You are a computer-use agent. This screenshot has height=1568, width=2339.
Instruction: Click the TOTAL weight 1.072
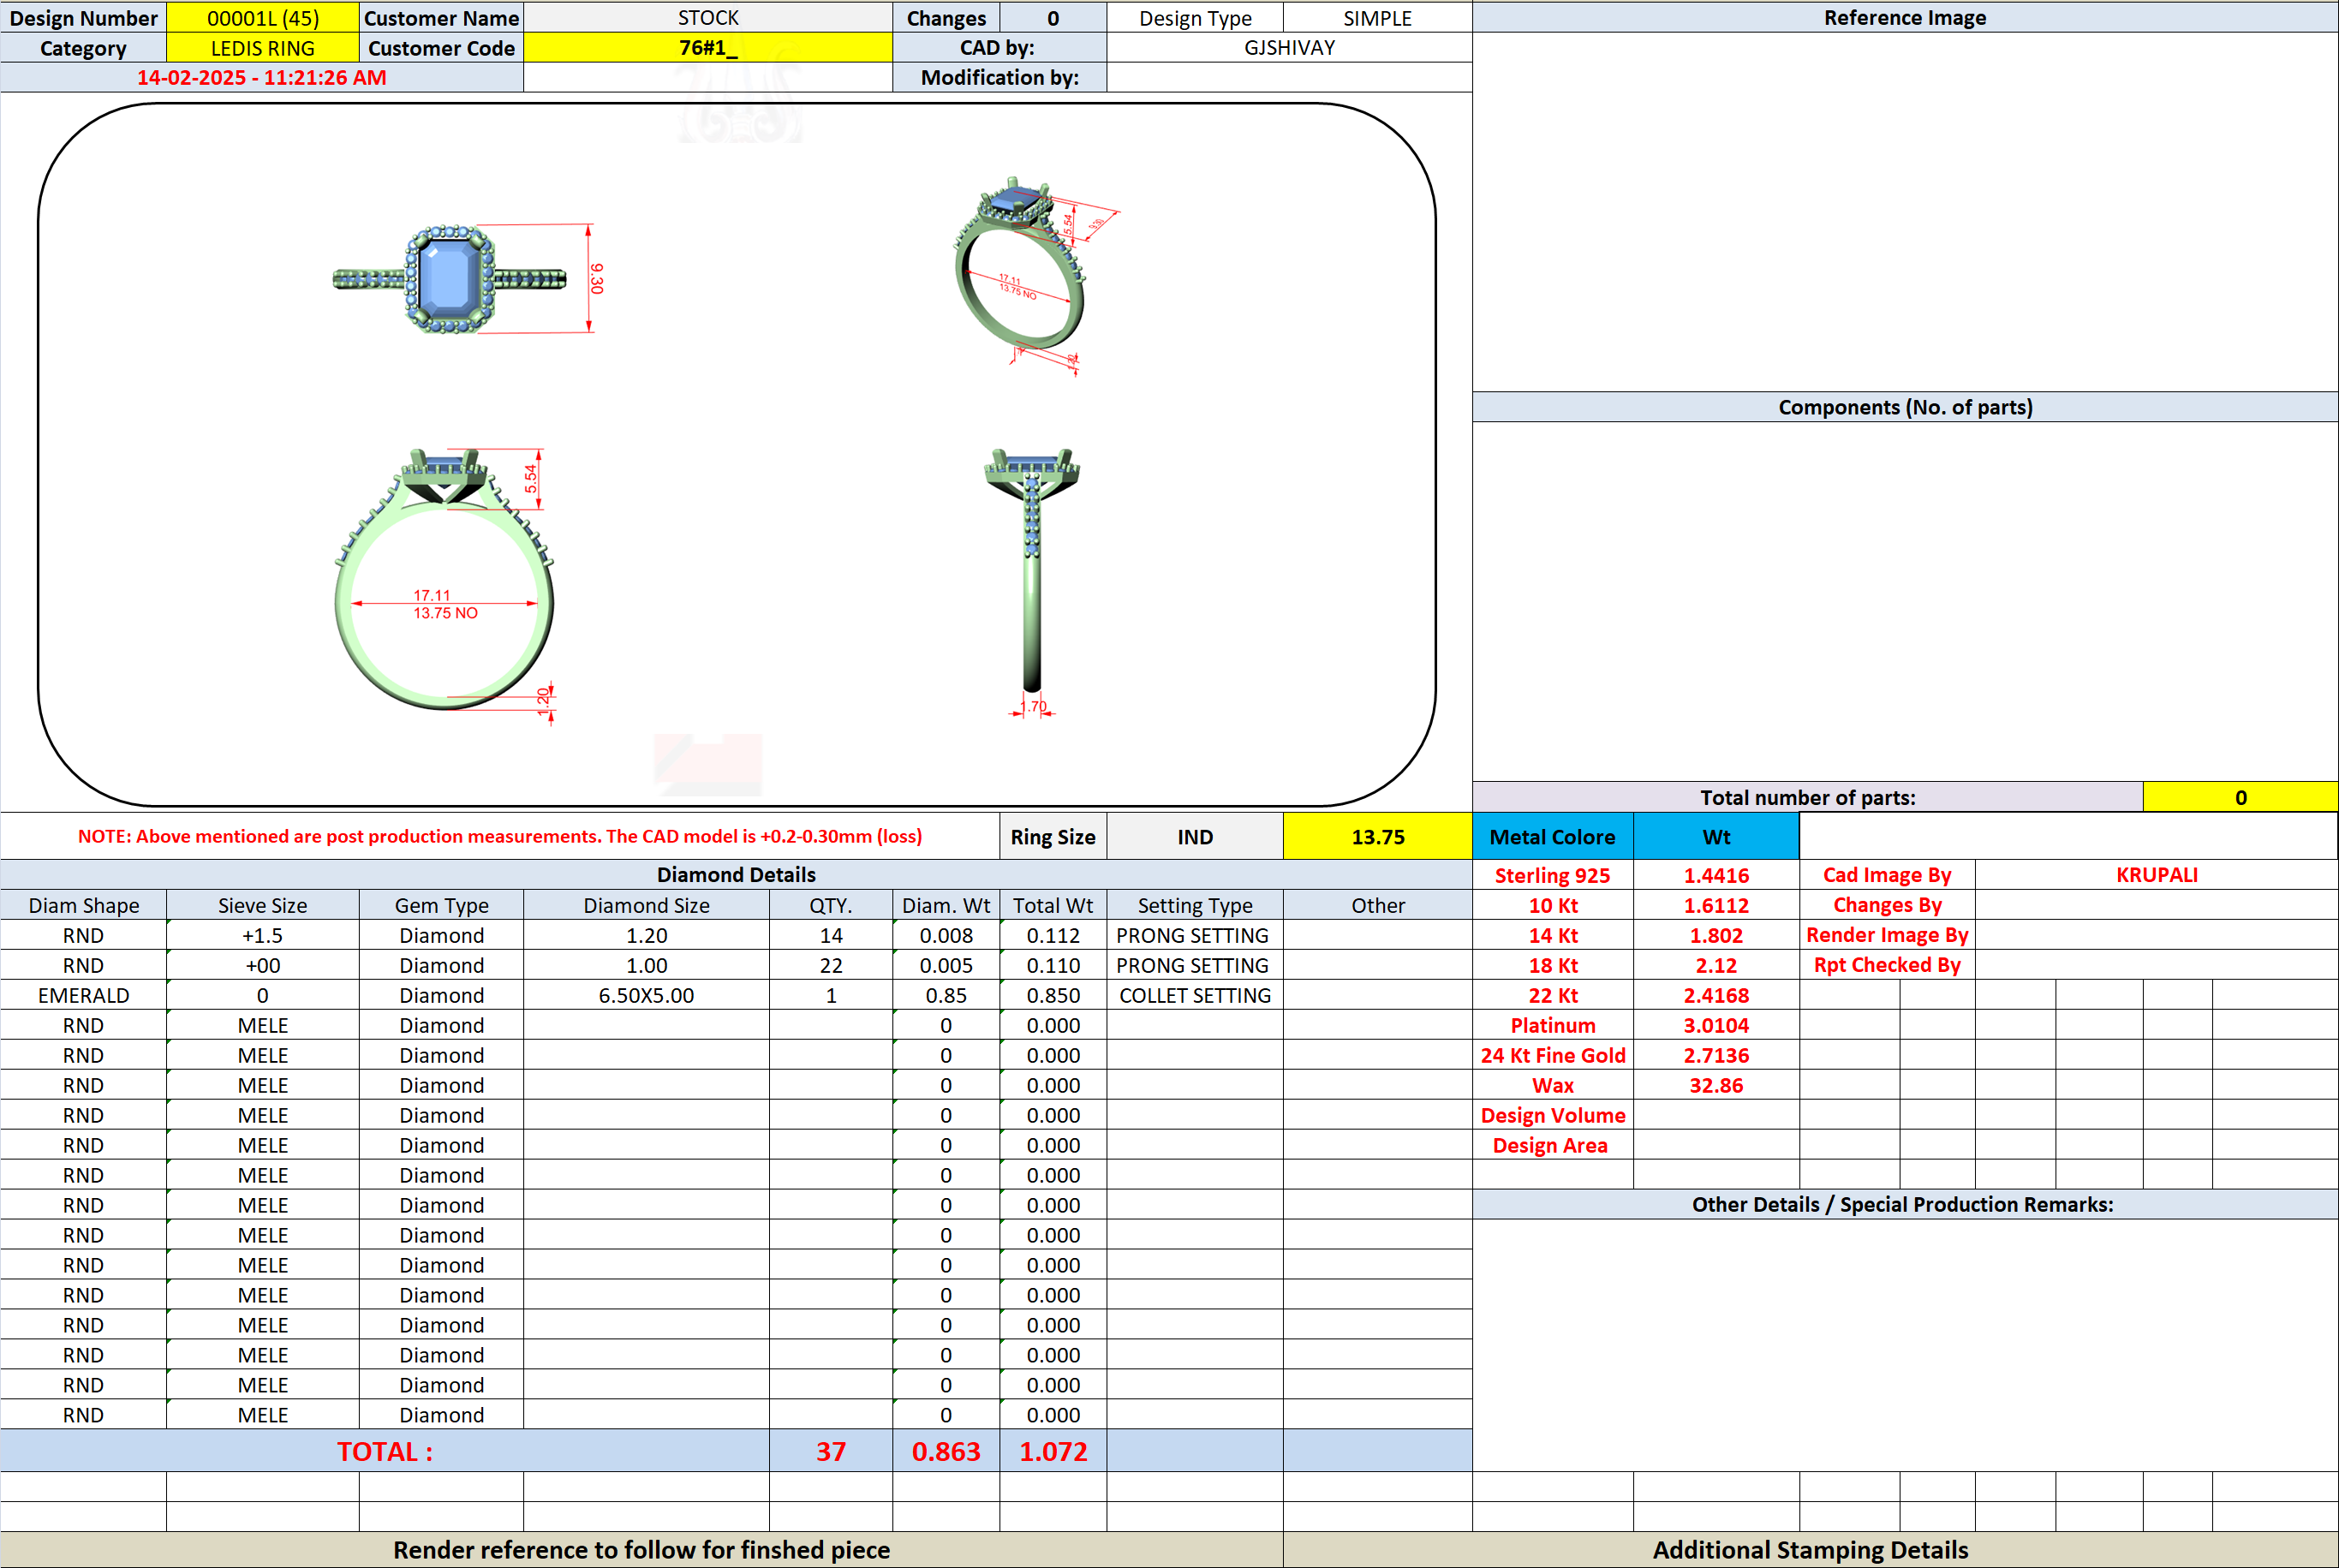click(1053, 1451)
